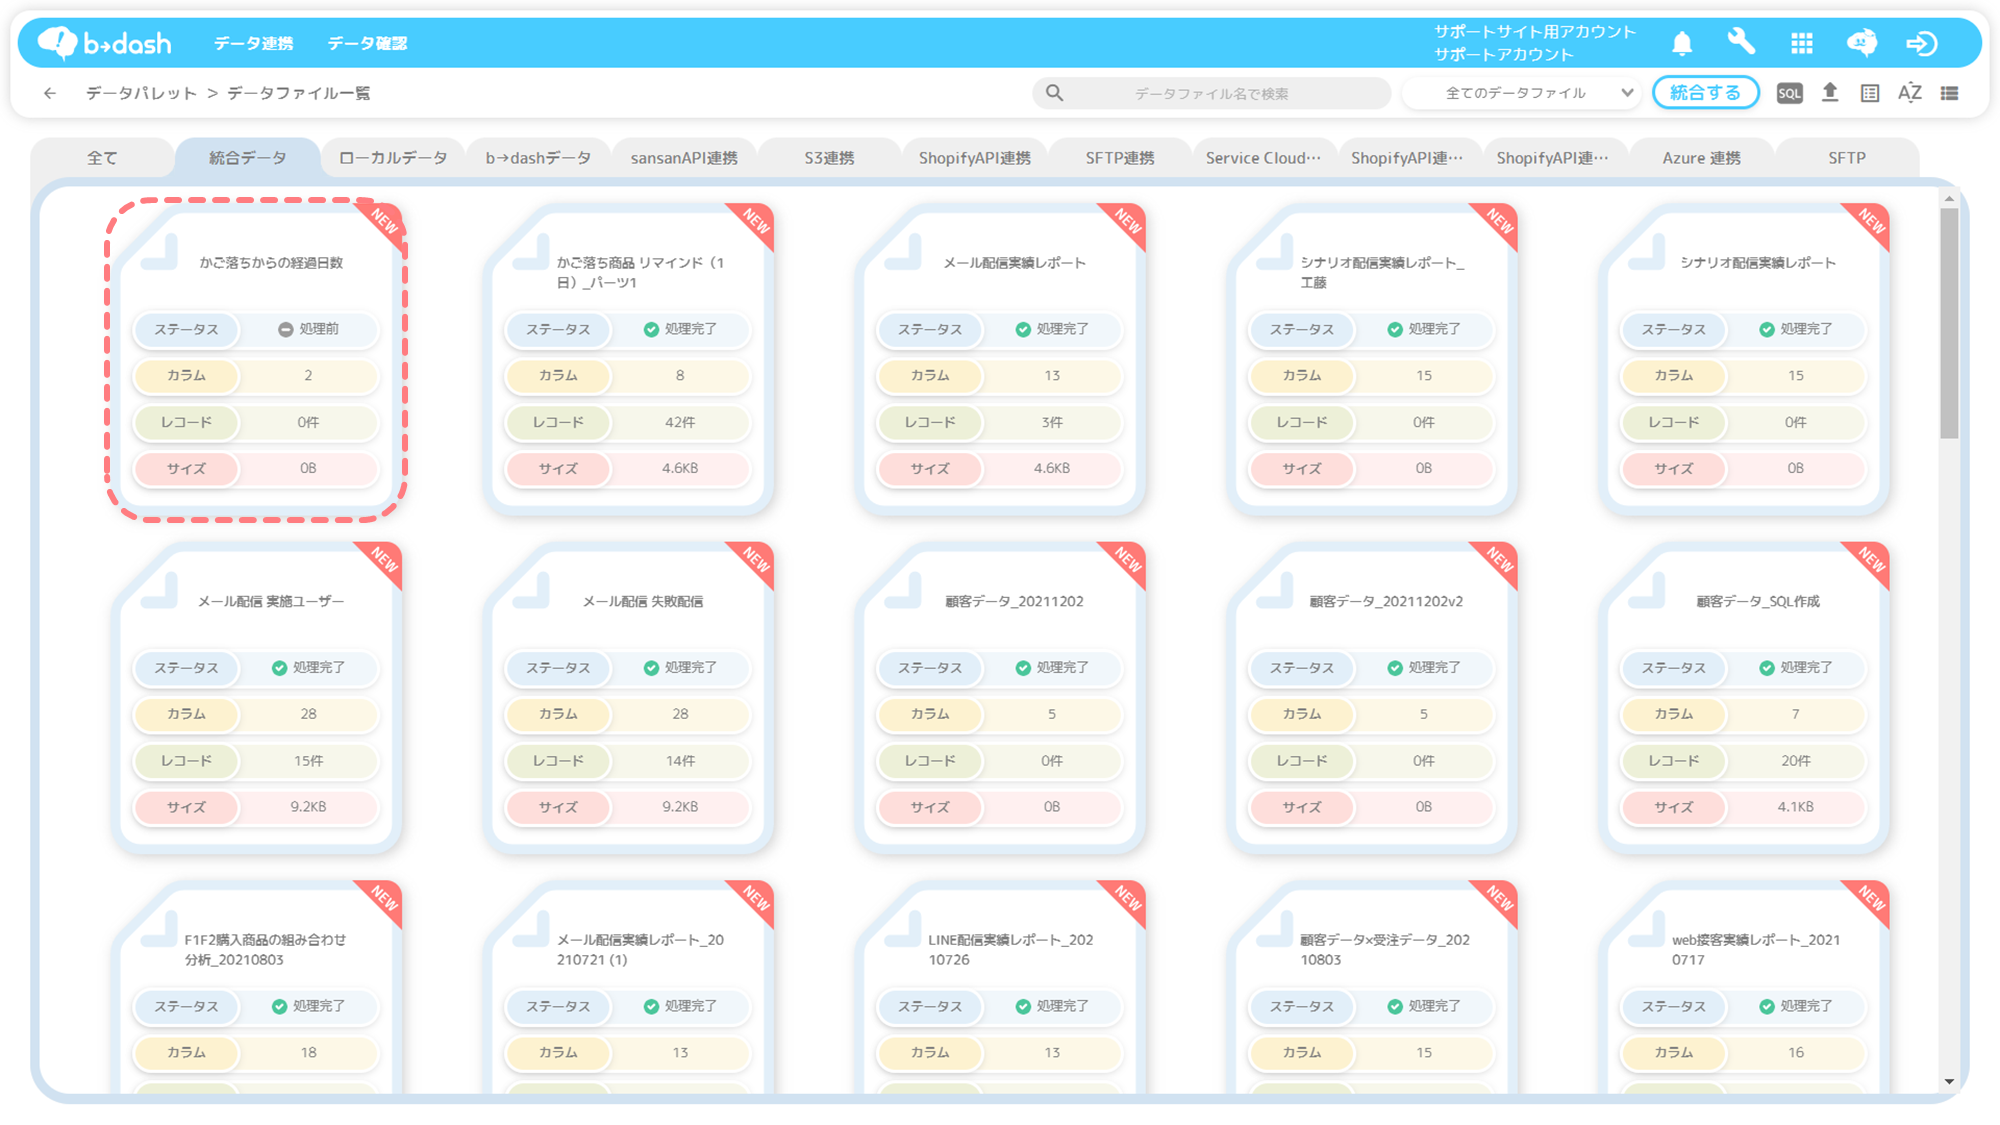Image resolution: width=2000 pixels, height=1125 pixels.
Task: Click the 42件 record count
Action: pyautogui.click(x=680, y=423)
